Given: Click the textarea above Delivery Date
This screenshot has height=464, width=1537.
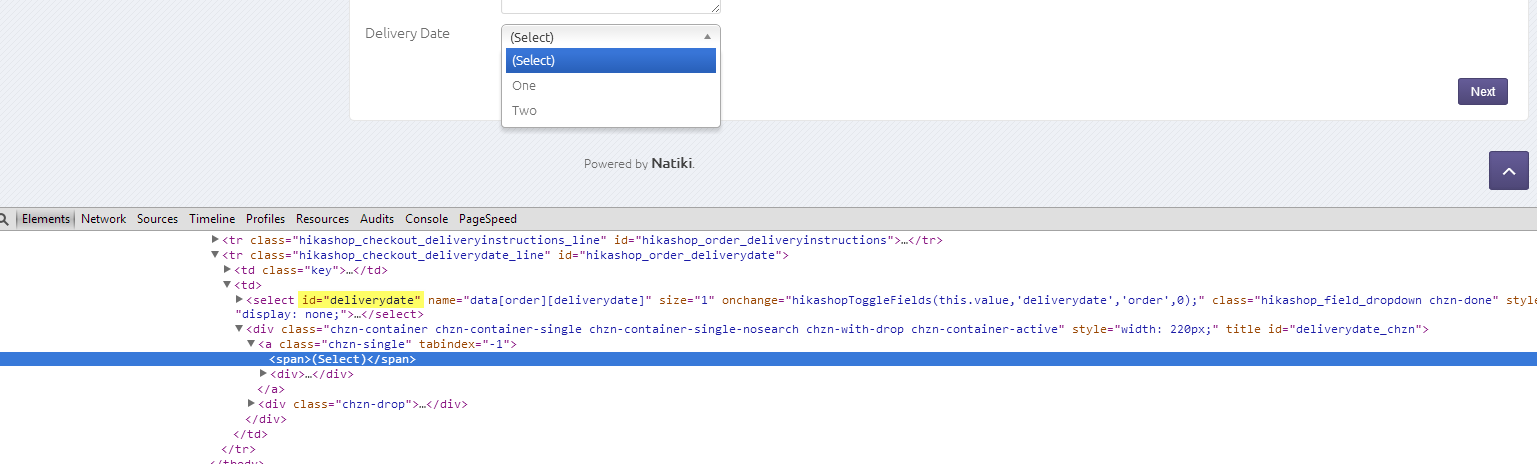Looking at the screenshot, I should pyautogui.click(x=610, y=5).
